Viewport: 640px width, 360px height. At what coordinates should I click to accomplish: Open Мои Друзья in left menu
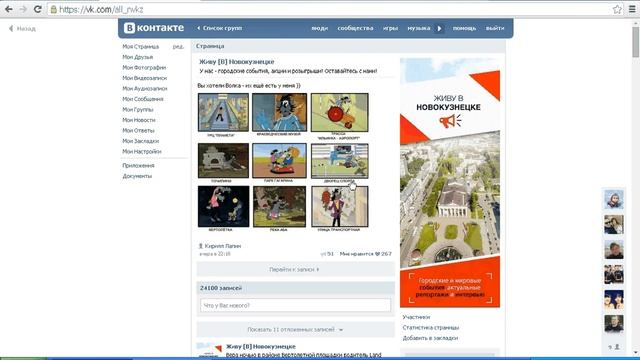coord(138,57)
